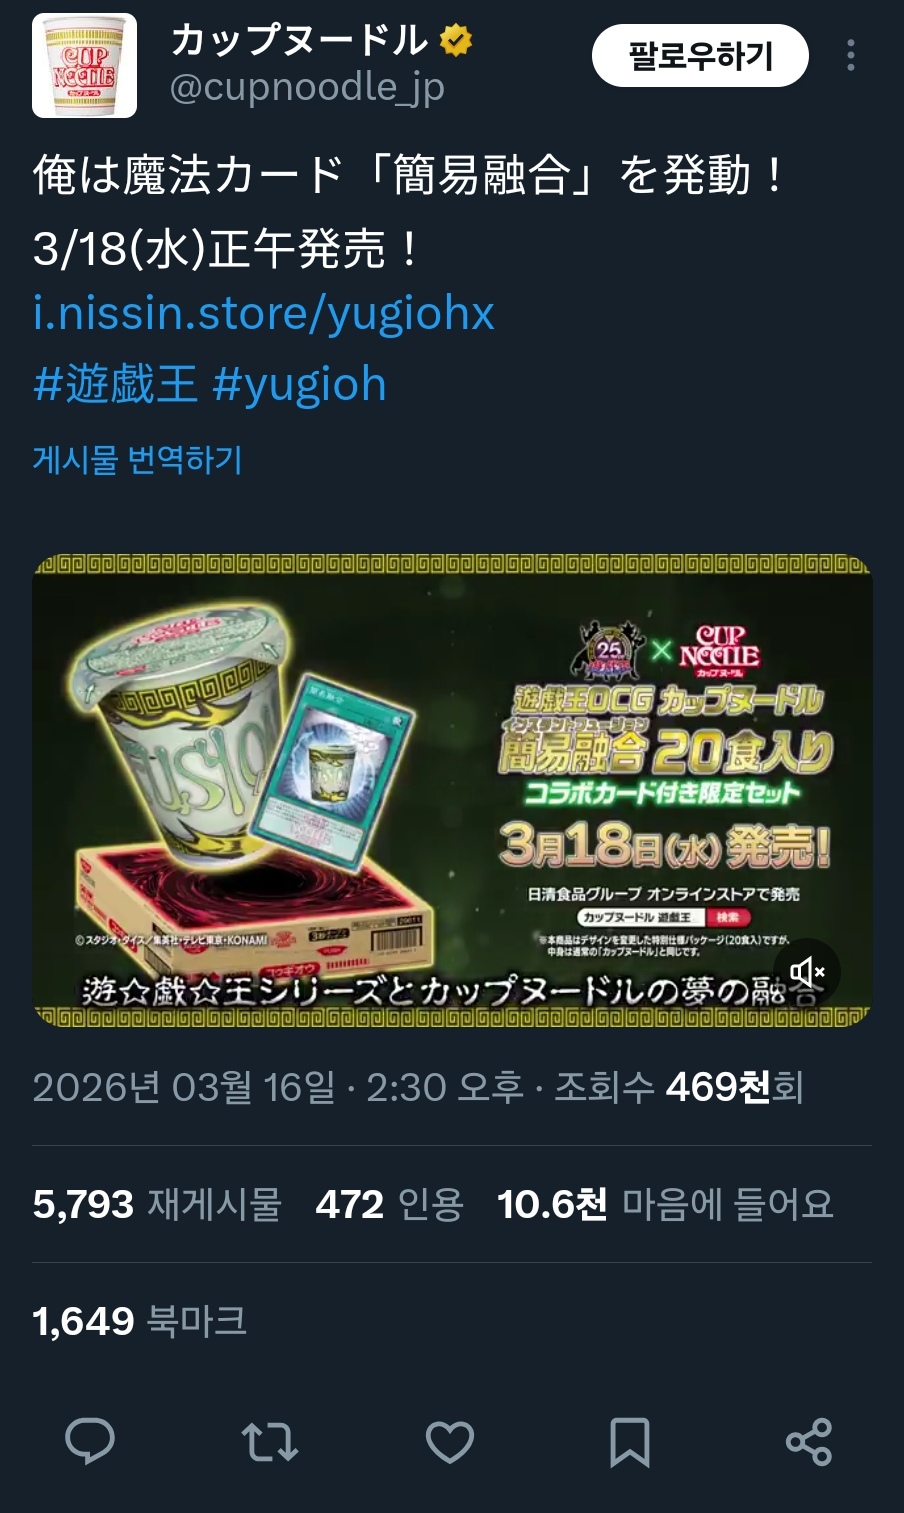This screenshot has height=1513, width=904.
Task: Unmute the video with speaker icon
Action: pos(807,971)
